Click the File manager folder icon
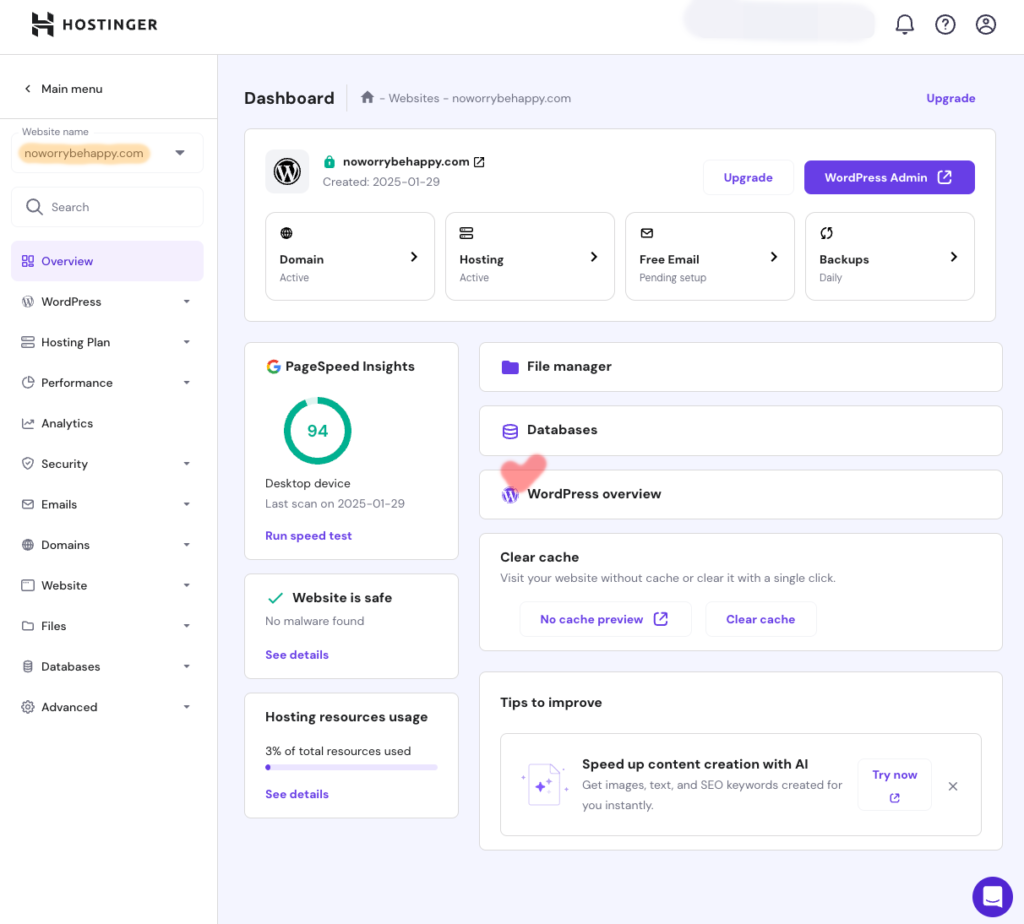This screenshot has height=924, width=1024. point(510,367)
